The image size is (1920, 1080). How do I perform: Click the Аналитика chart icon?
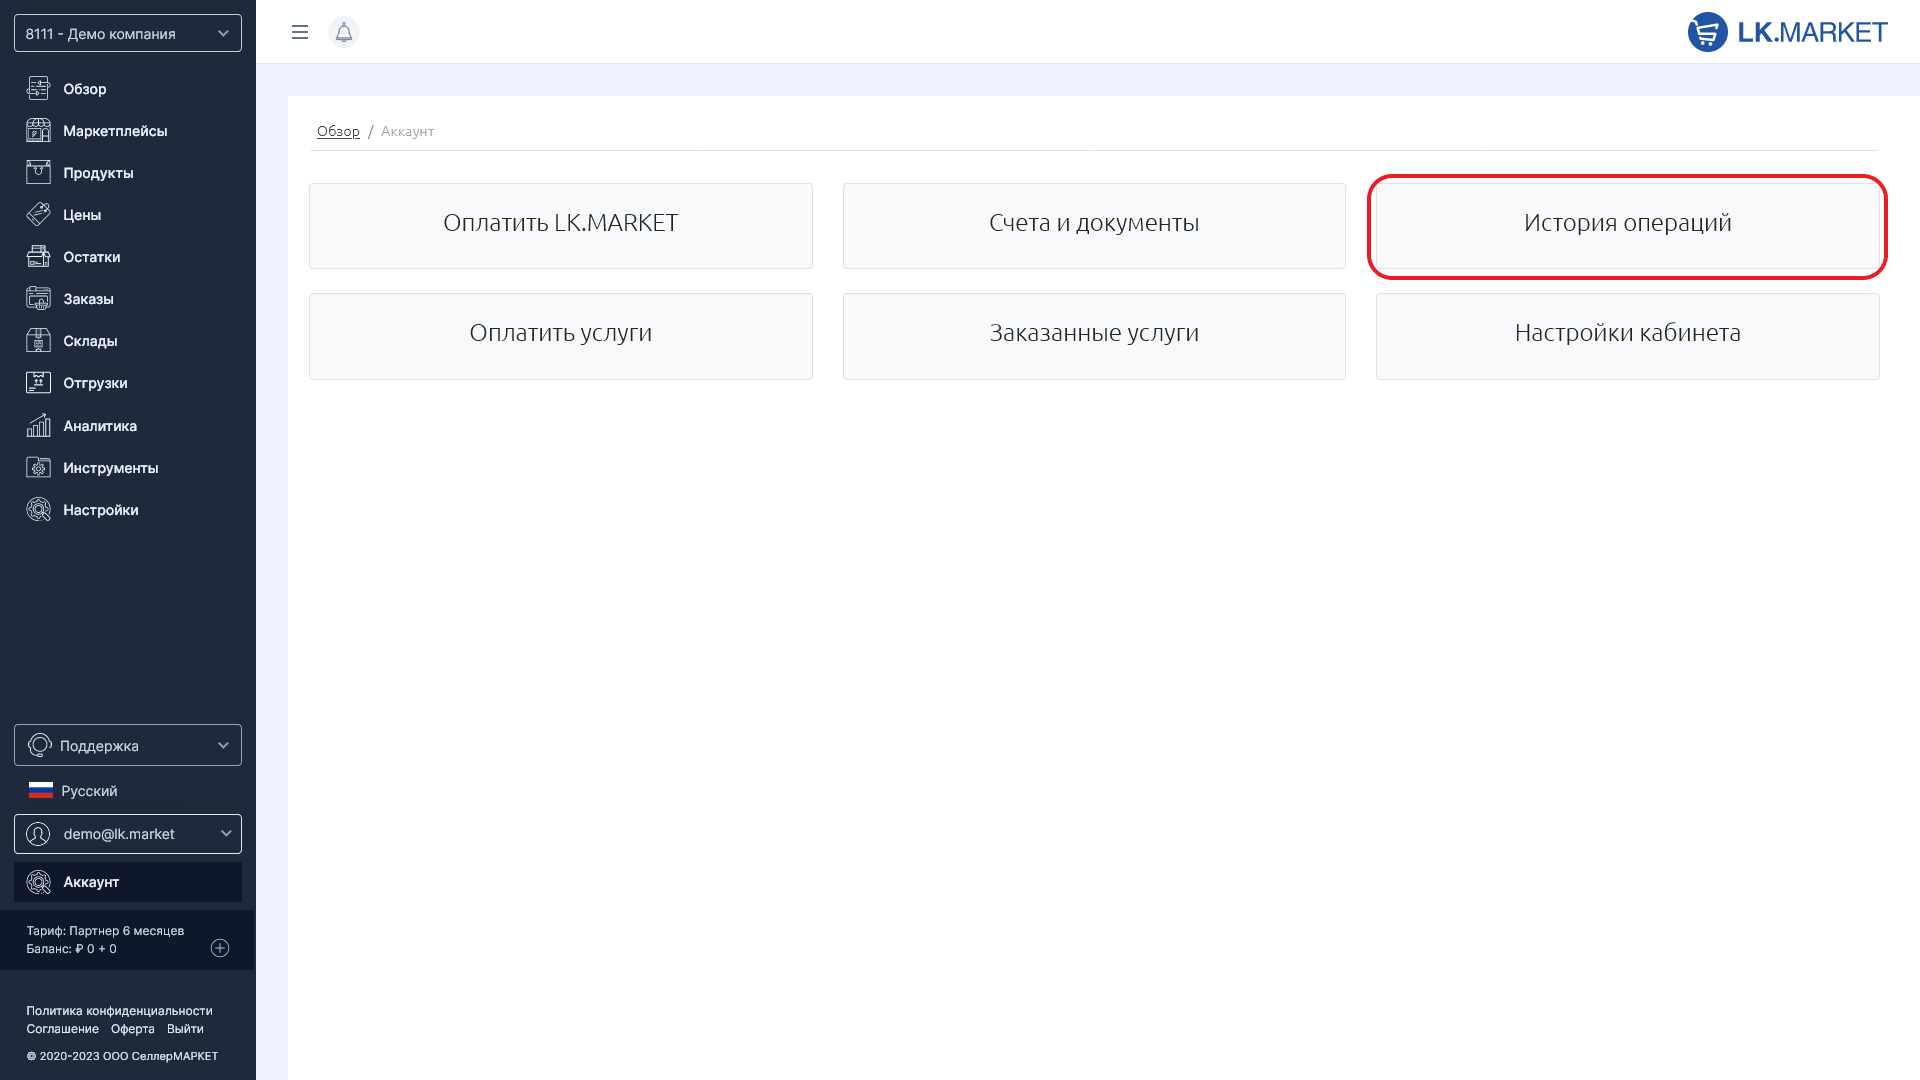coord(38,425)
